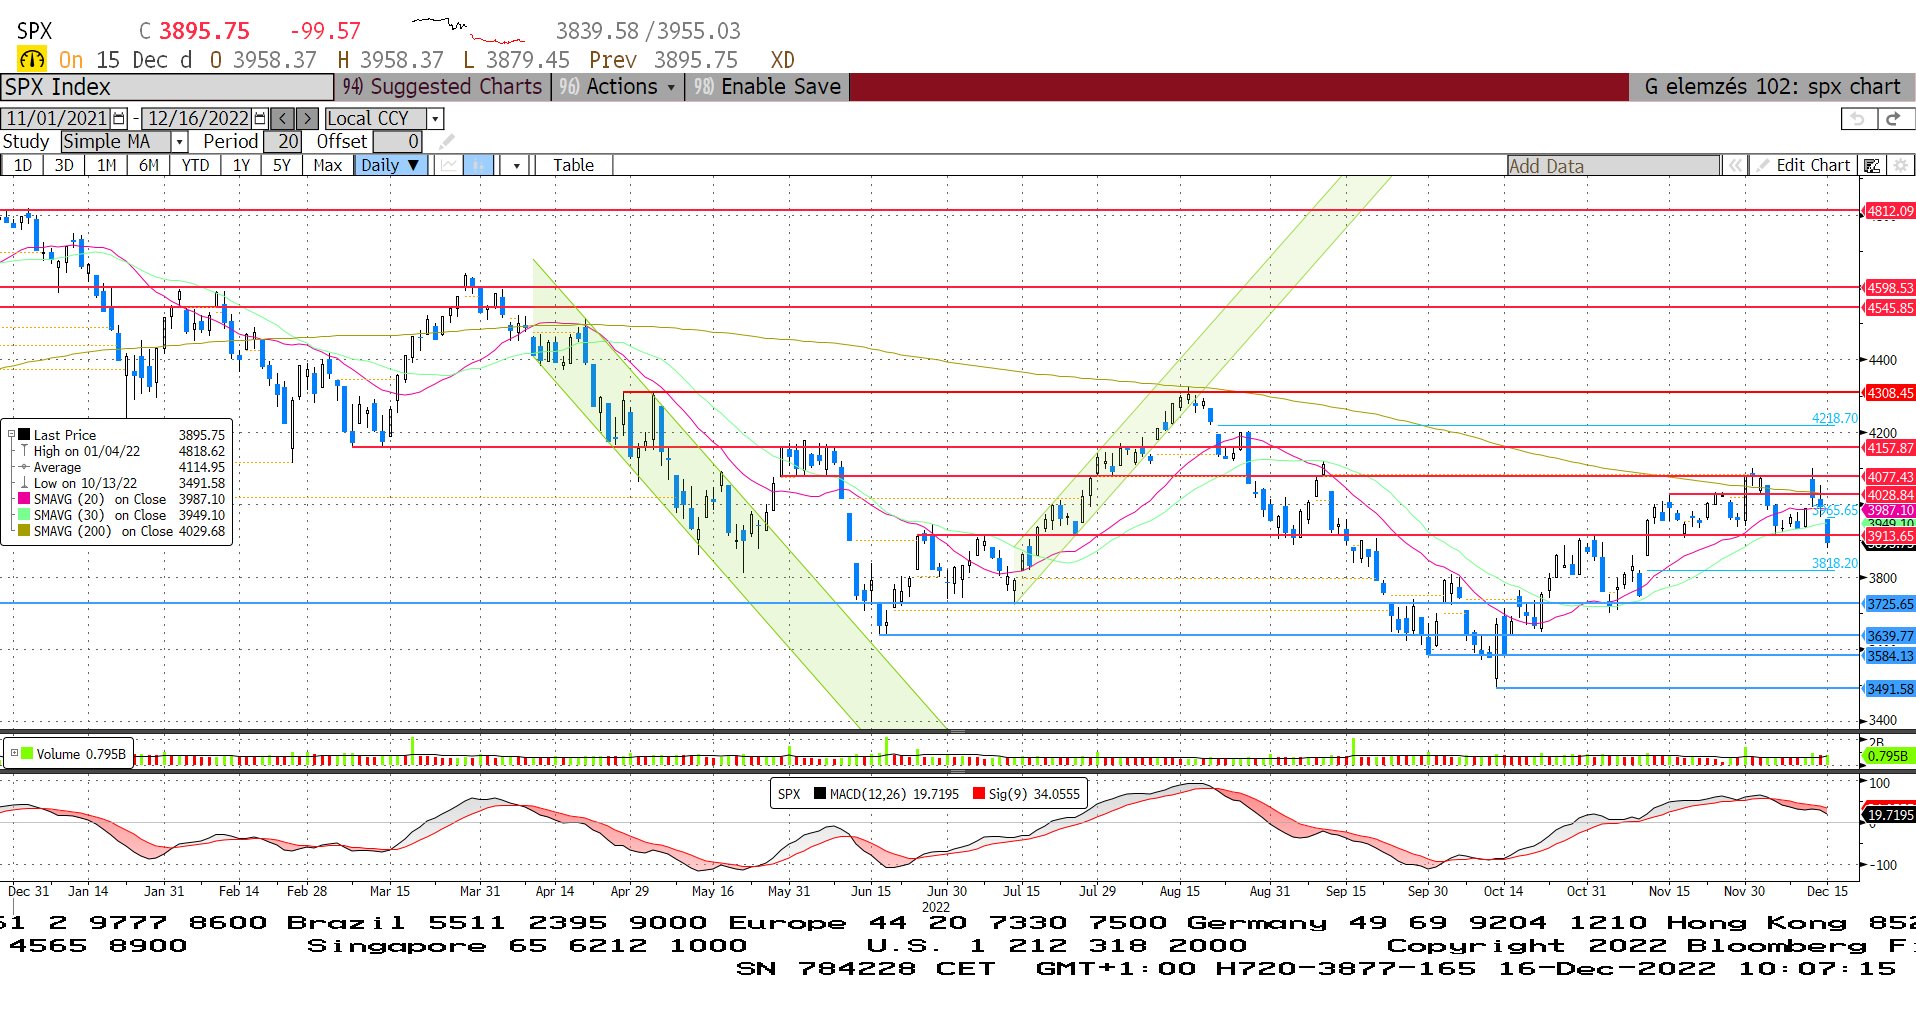Select the 5Y range tab
Viewport: 1916px width, 1024px height.
[x=282, y=165]
